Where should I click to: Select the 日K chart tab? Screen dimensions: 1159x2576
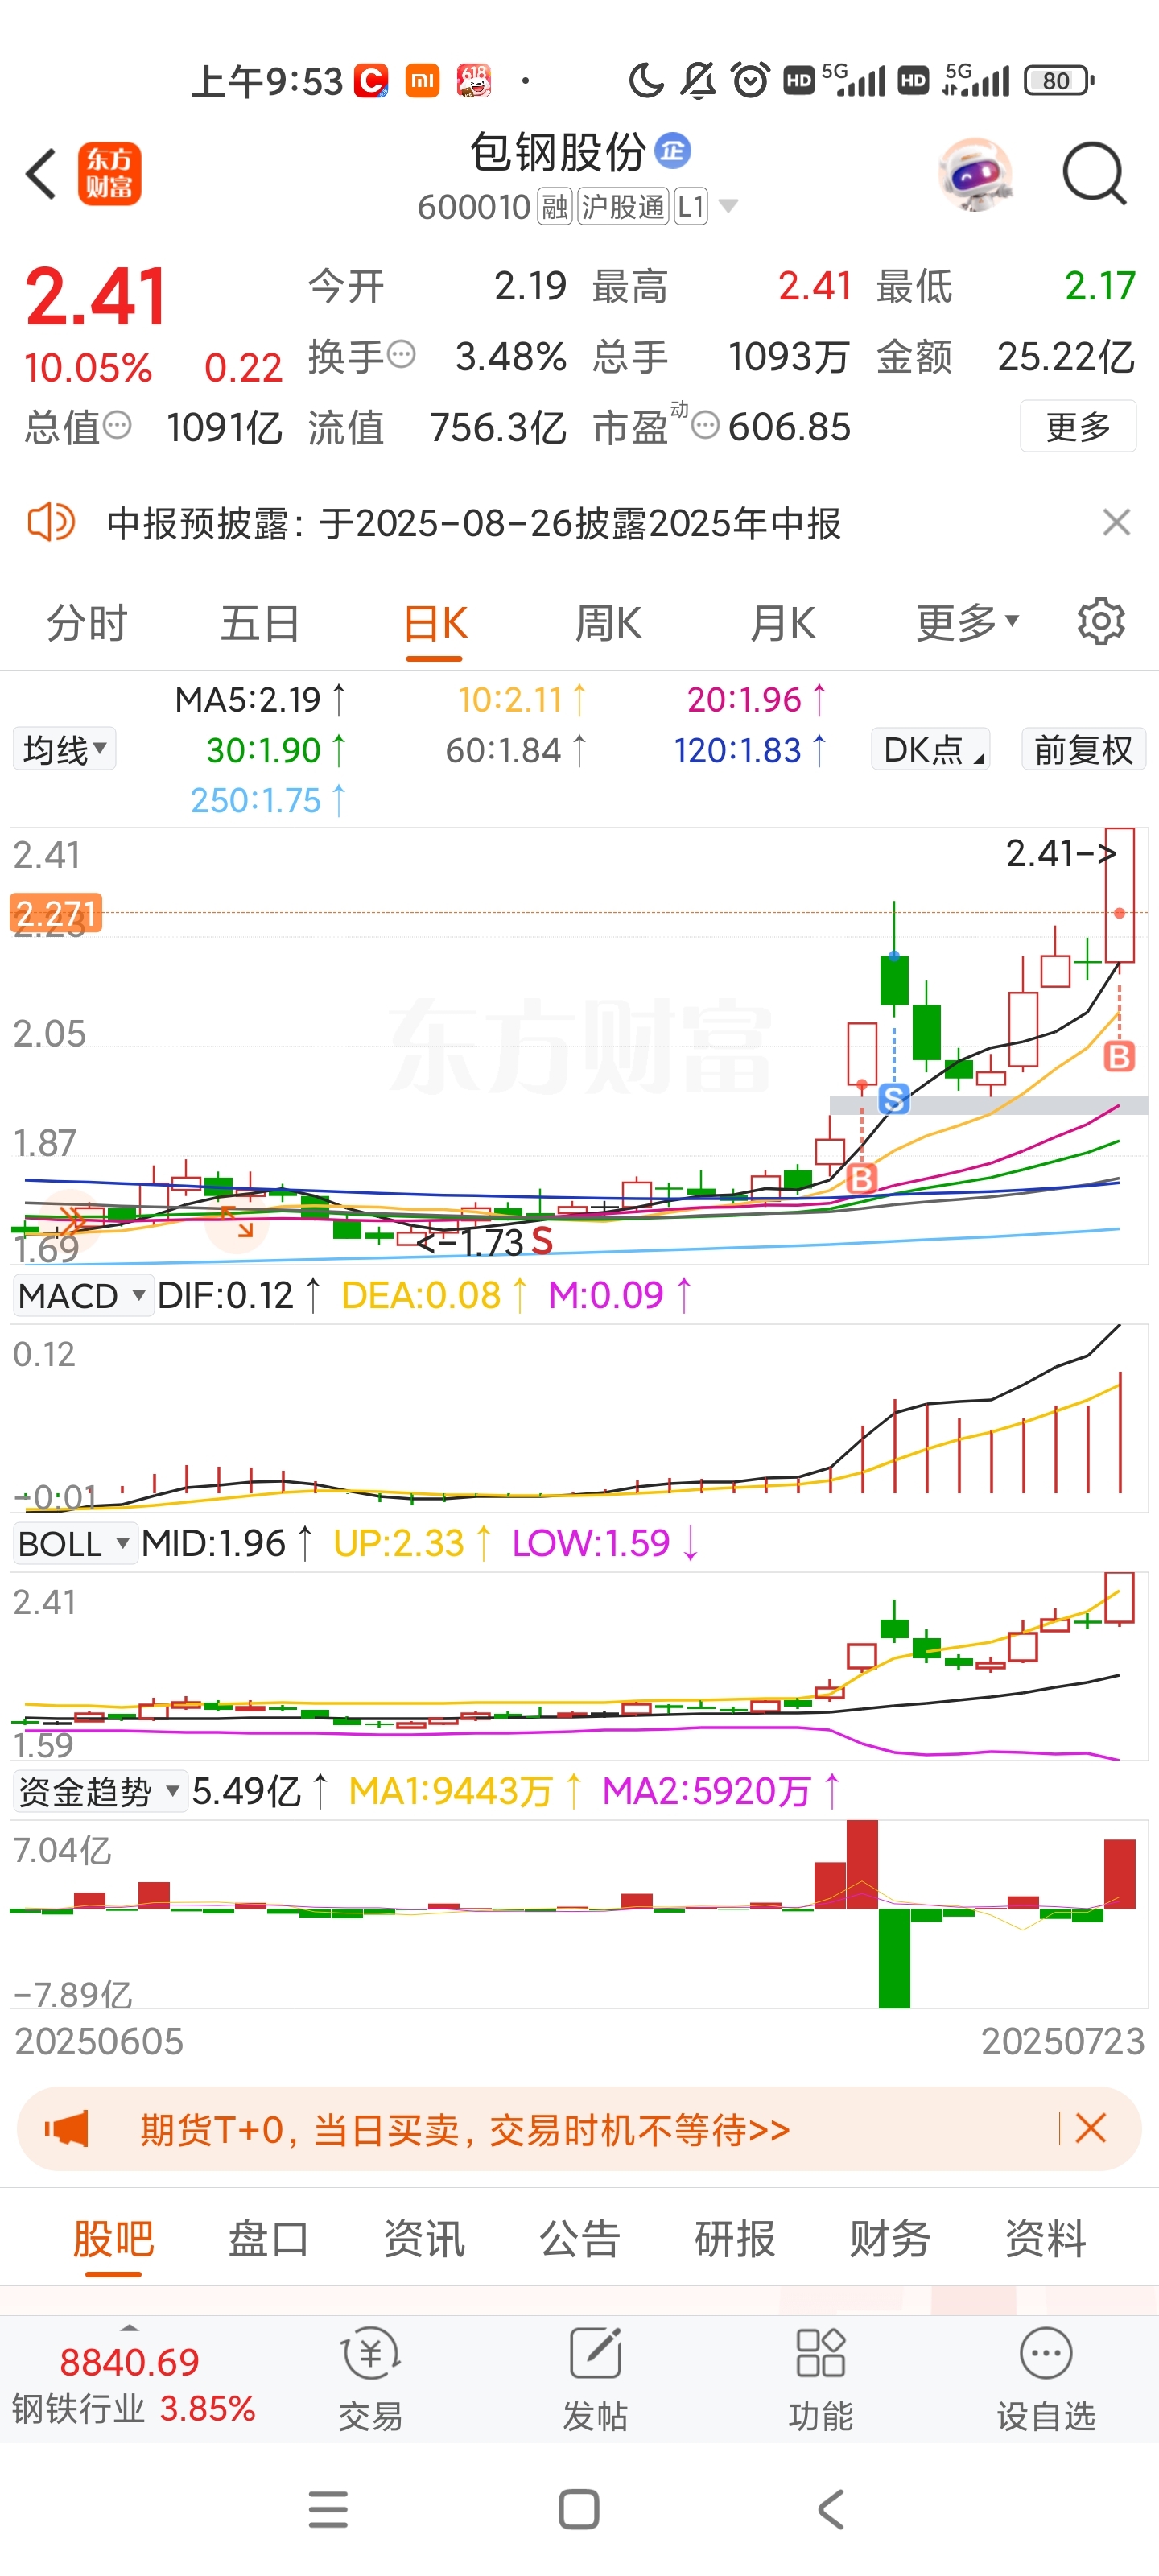pyautogui.click(x=435, y=624)
